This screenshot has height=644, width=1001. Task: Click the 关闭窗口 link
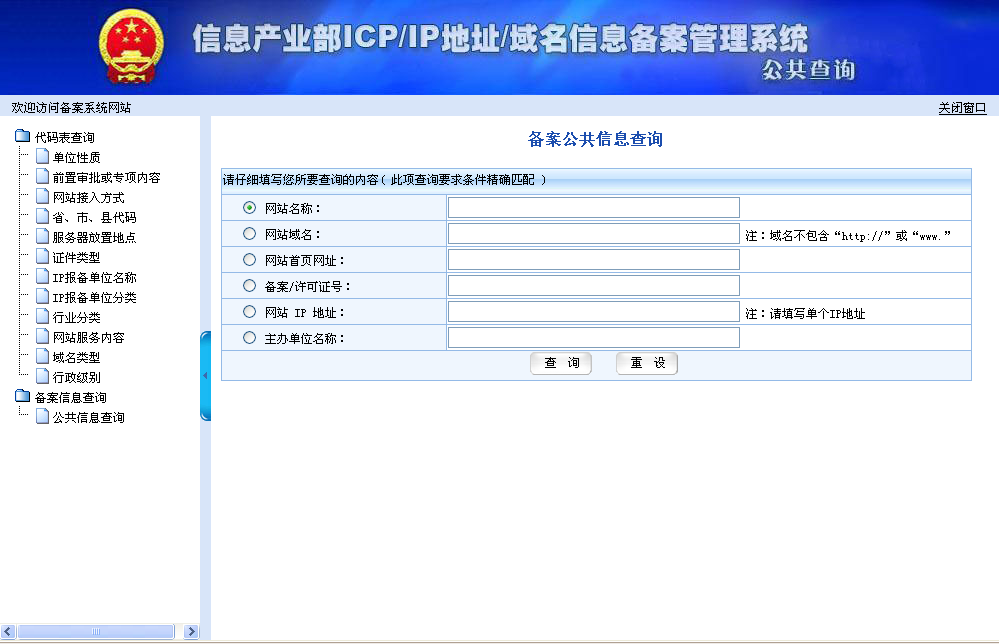coord(962,108)
